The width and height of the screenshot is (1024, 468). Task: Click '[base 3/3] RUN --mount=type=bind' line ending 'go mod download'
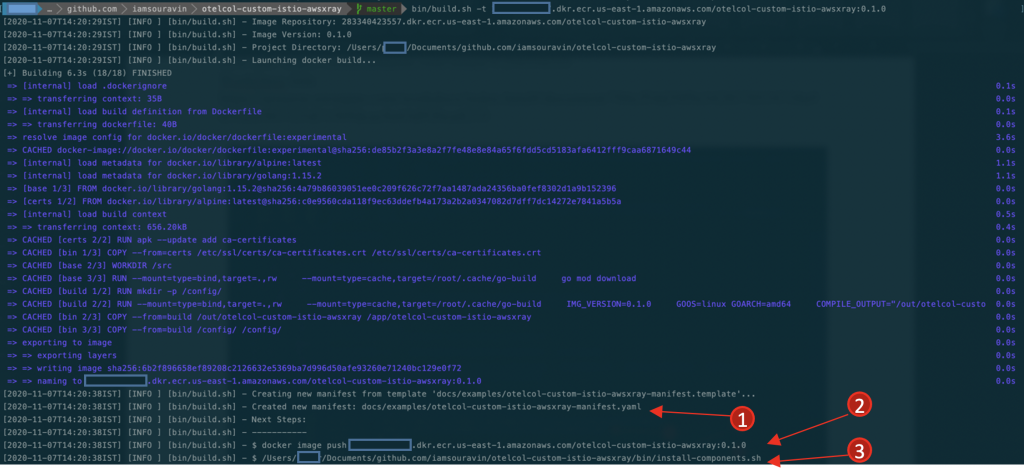[322, 278]
